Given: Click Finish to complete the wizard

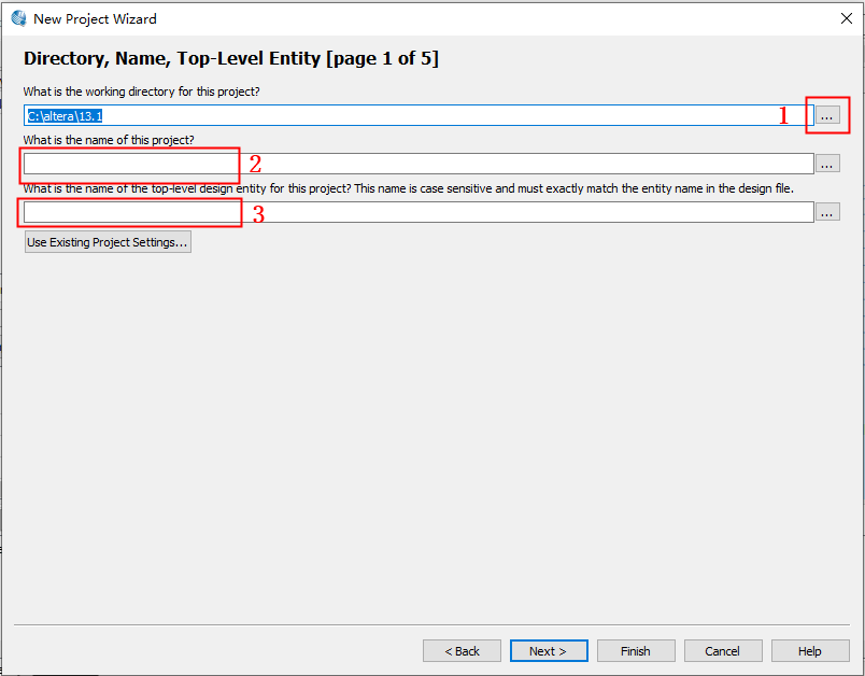Looking at the screenshot, I should pos(635,651).
